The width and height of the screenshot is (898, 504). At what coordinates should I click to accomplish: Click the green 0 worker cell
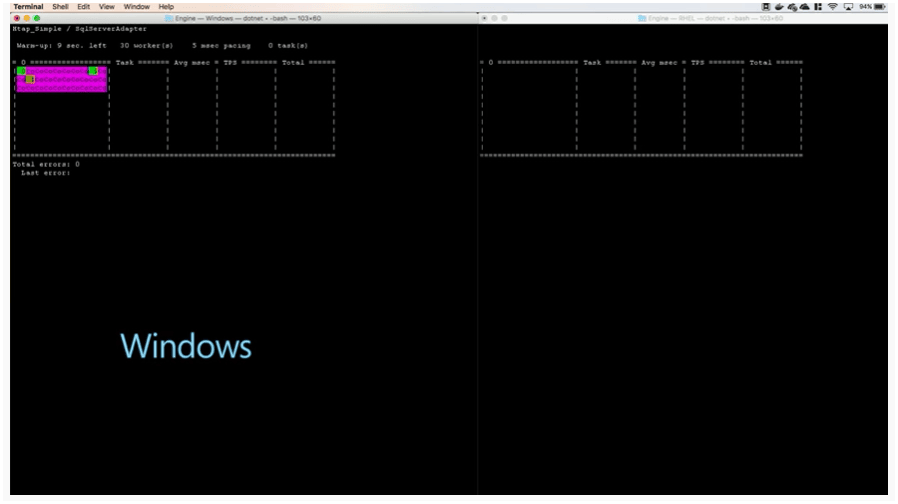coord(22,71)
